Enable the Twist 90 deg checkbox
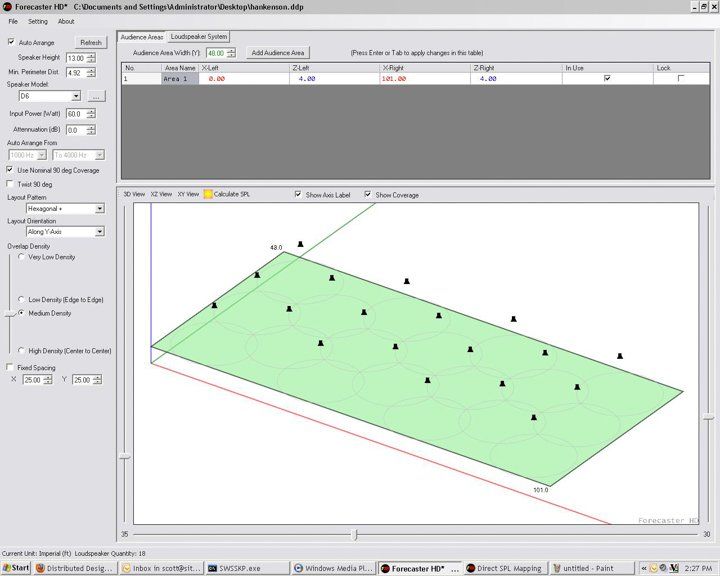 pyautogui.click(x=11, y=184)
